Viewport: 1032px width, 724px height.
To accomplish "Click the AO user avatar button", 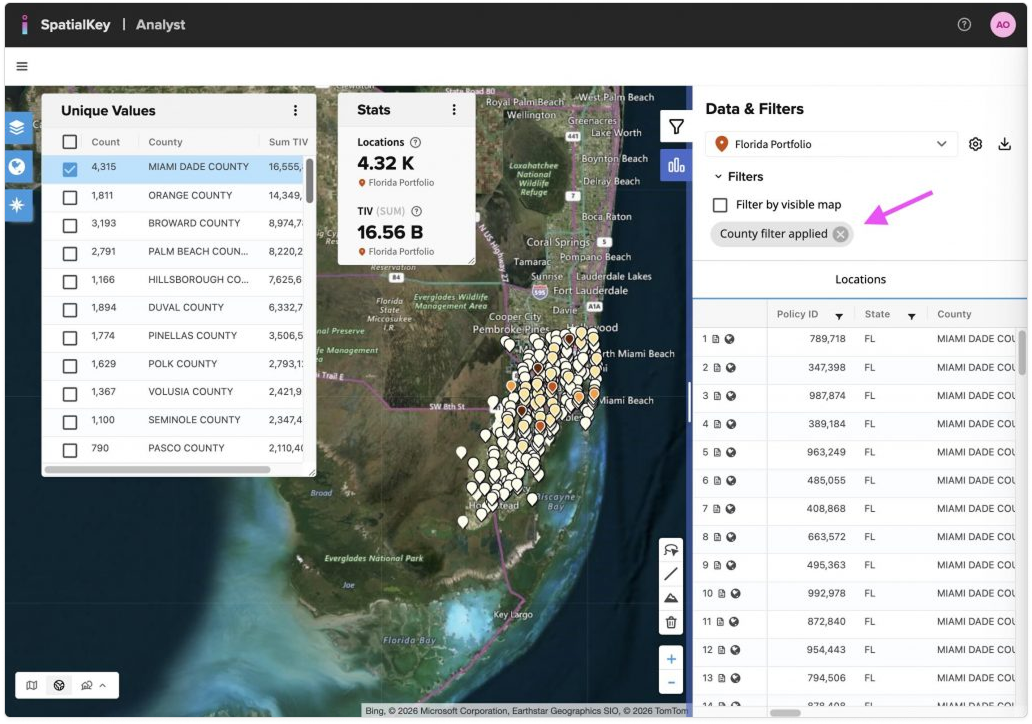I will coord(1002,25).
